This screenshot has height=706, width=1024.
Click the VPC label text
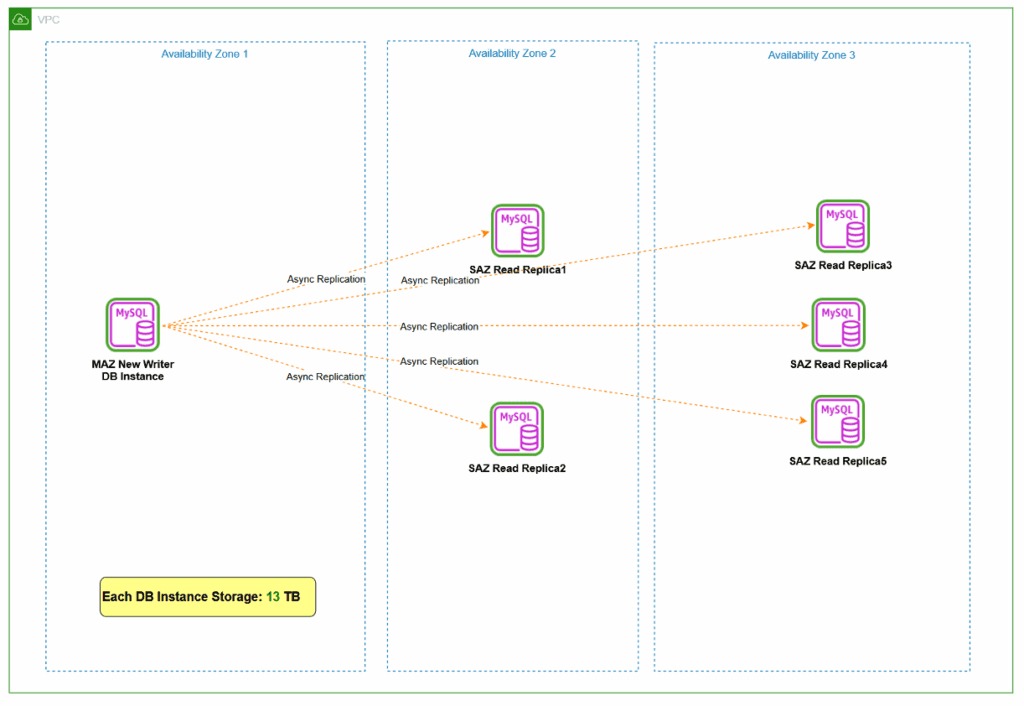click(x=48, y=20)
